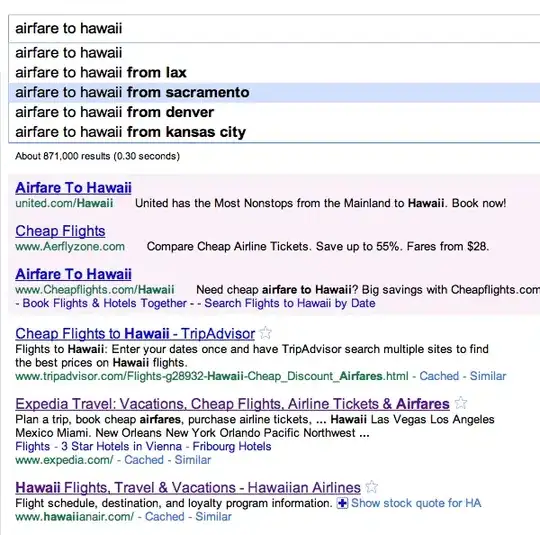Star the TripAdvisor Cheap Flights result
Viewport: 540px width, 535px height.
click(265, 333)
